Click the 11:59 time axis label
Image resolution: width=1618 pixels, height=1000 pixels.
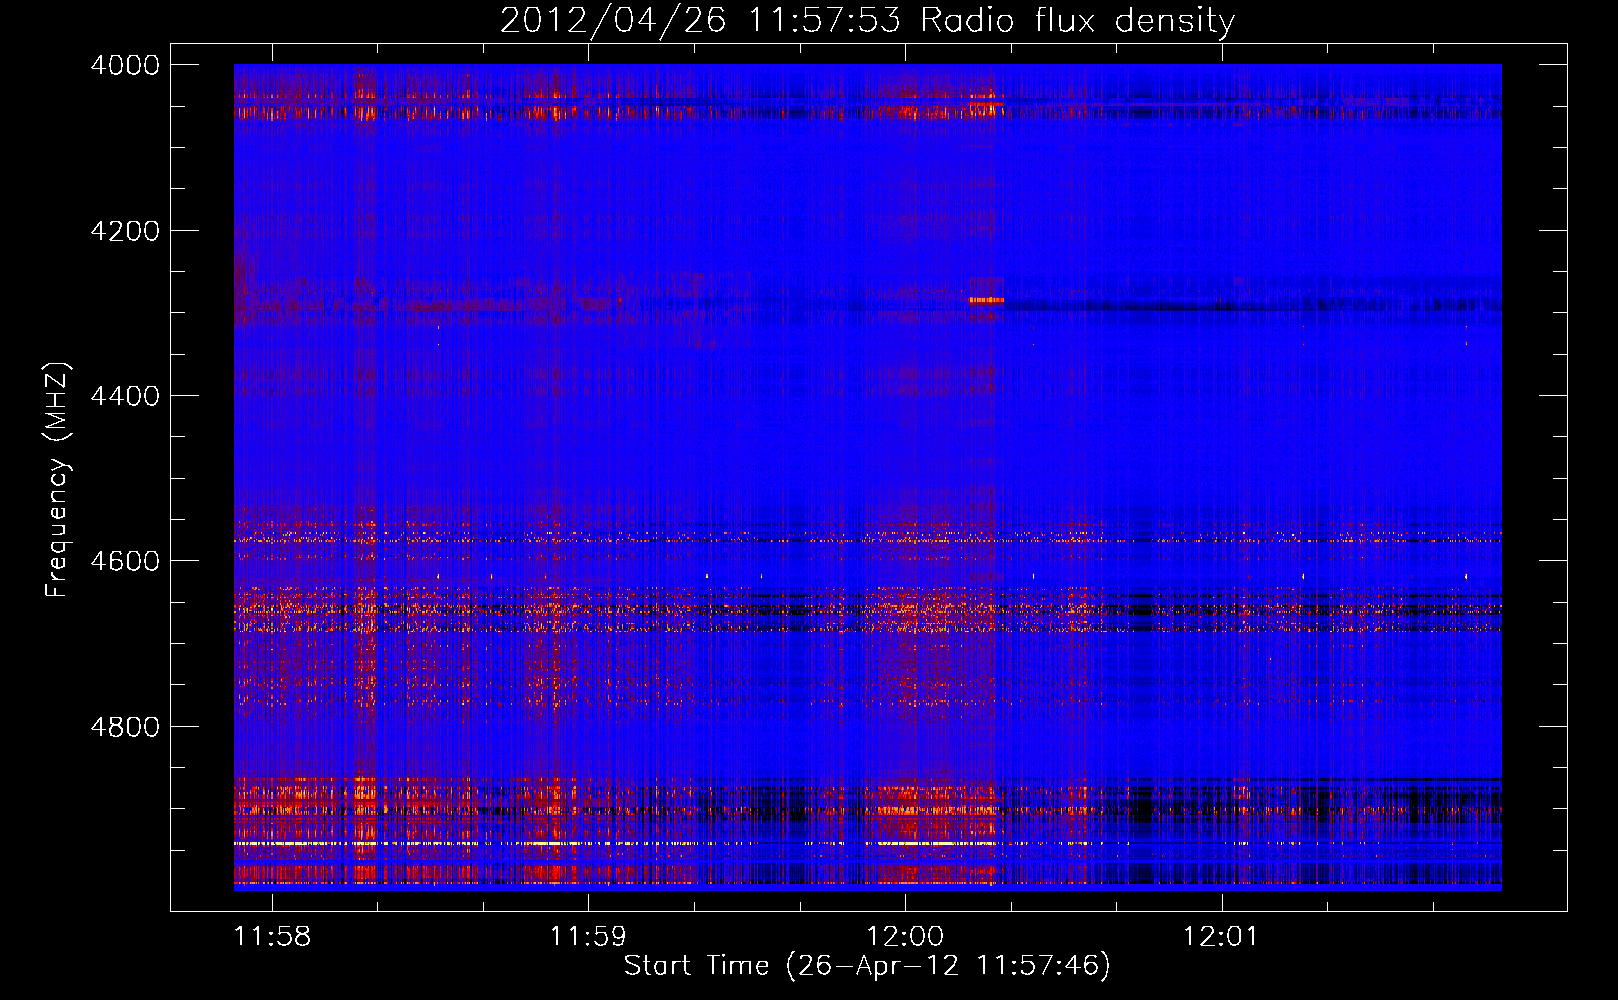(588, 936)
